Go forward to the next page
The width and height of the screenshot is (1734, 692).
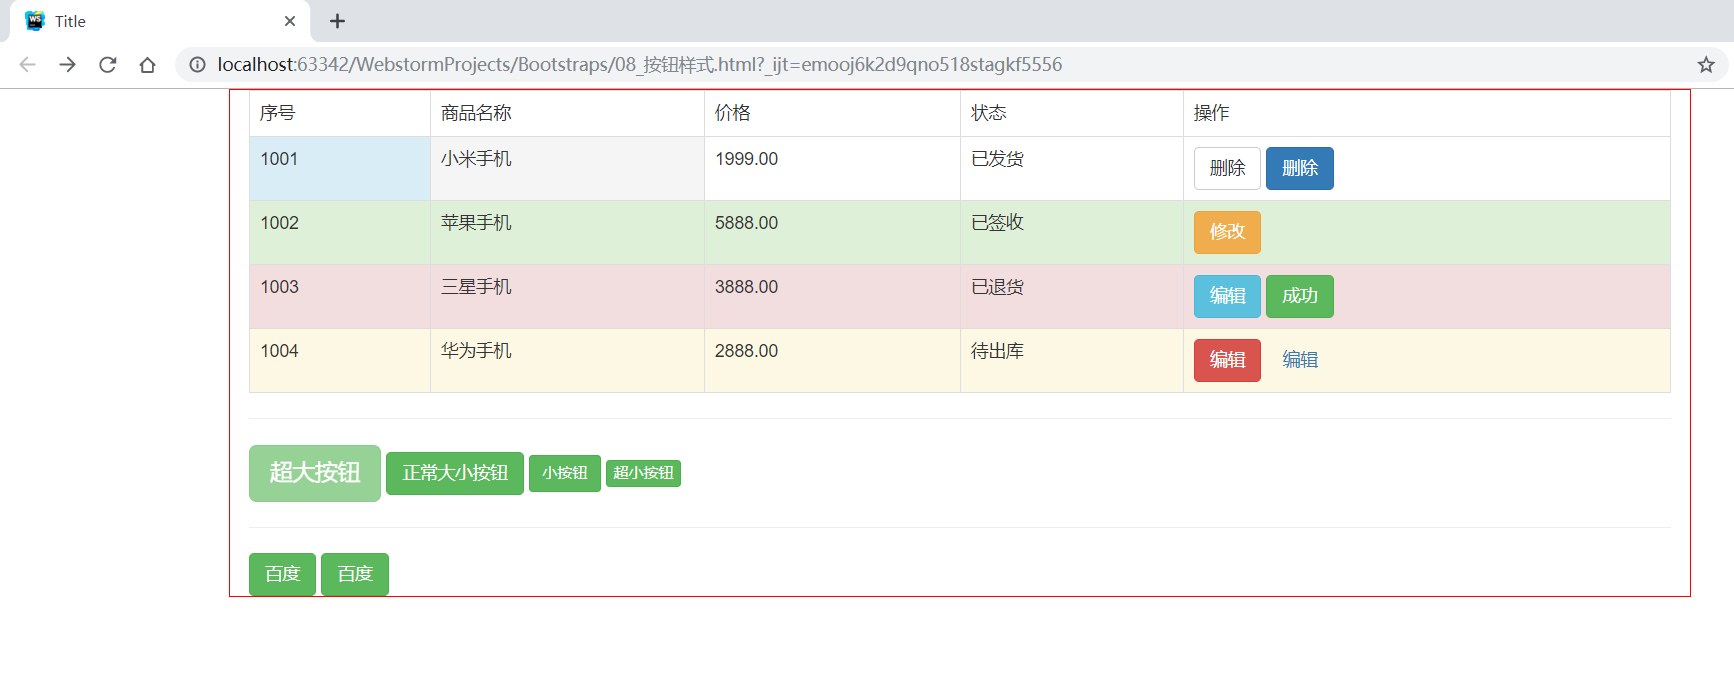point(67,65)
